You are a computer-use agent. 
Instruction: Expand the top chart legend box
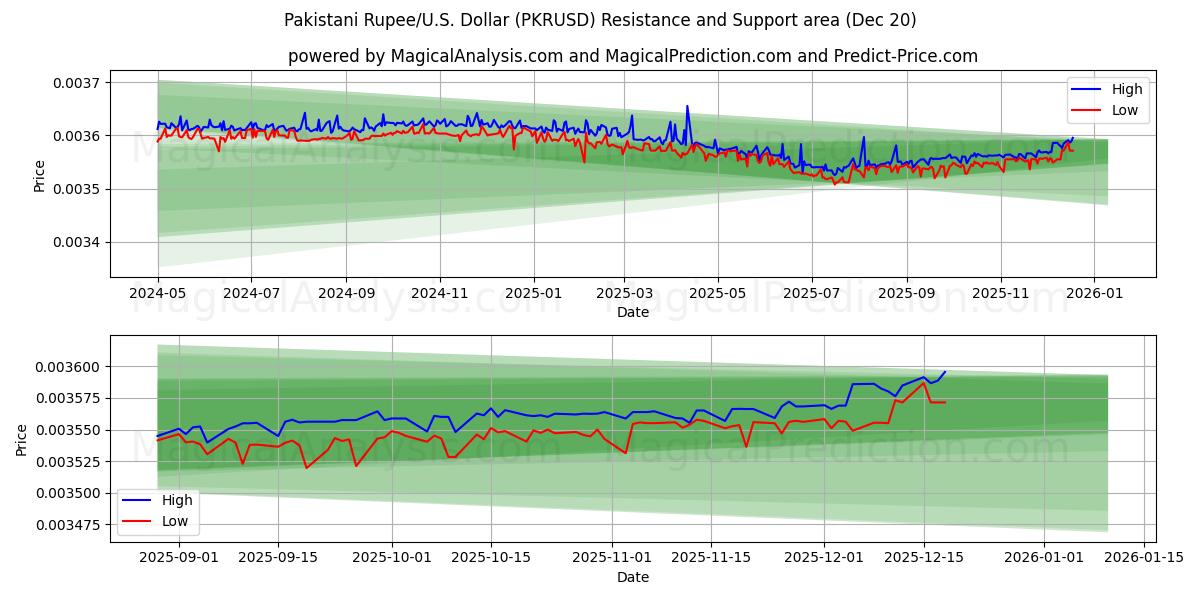[1110, 98]
